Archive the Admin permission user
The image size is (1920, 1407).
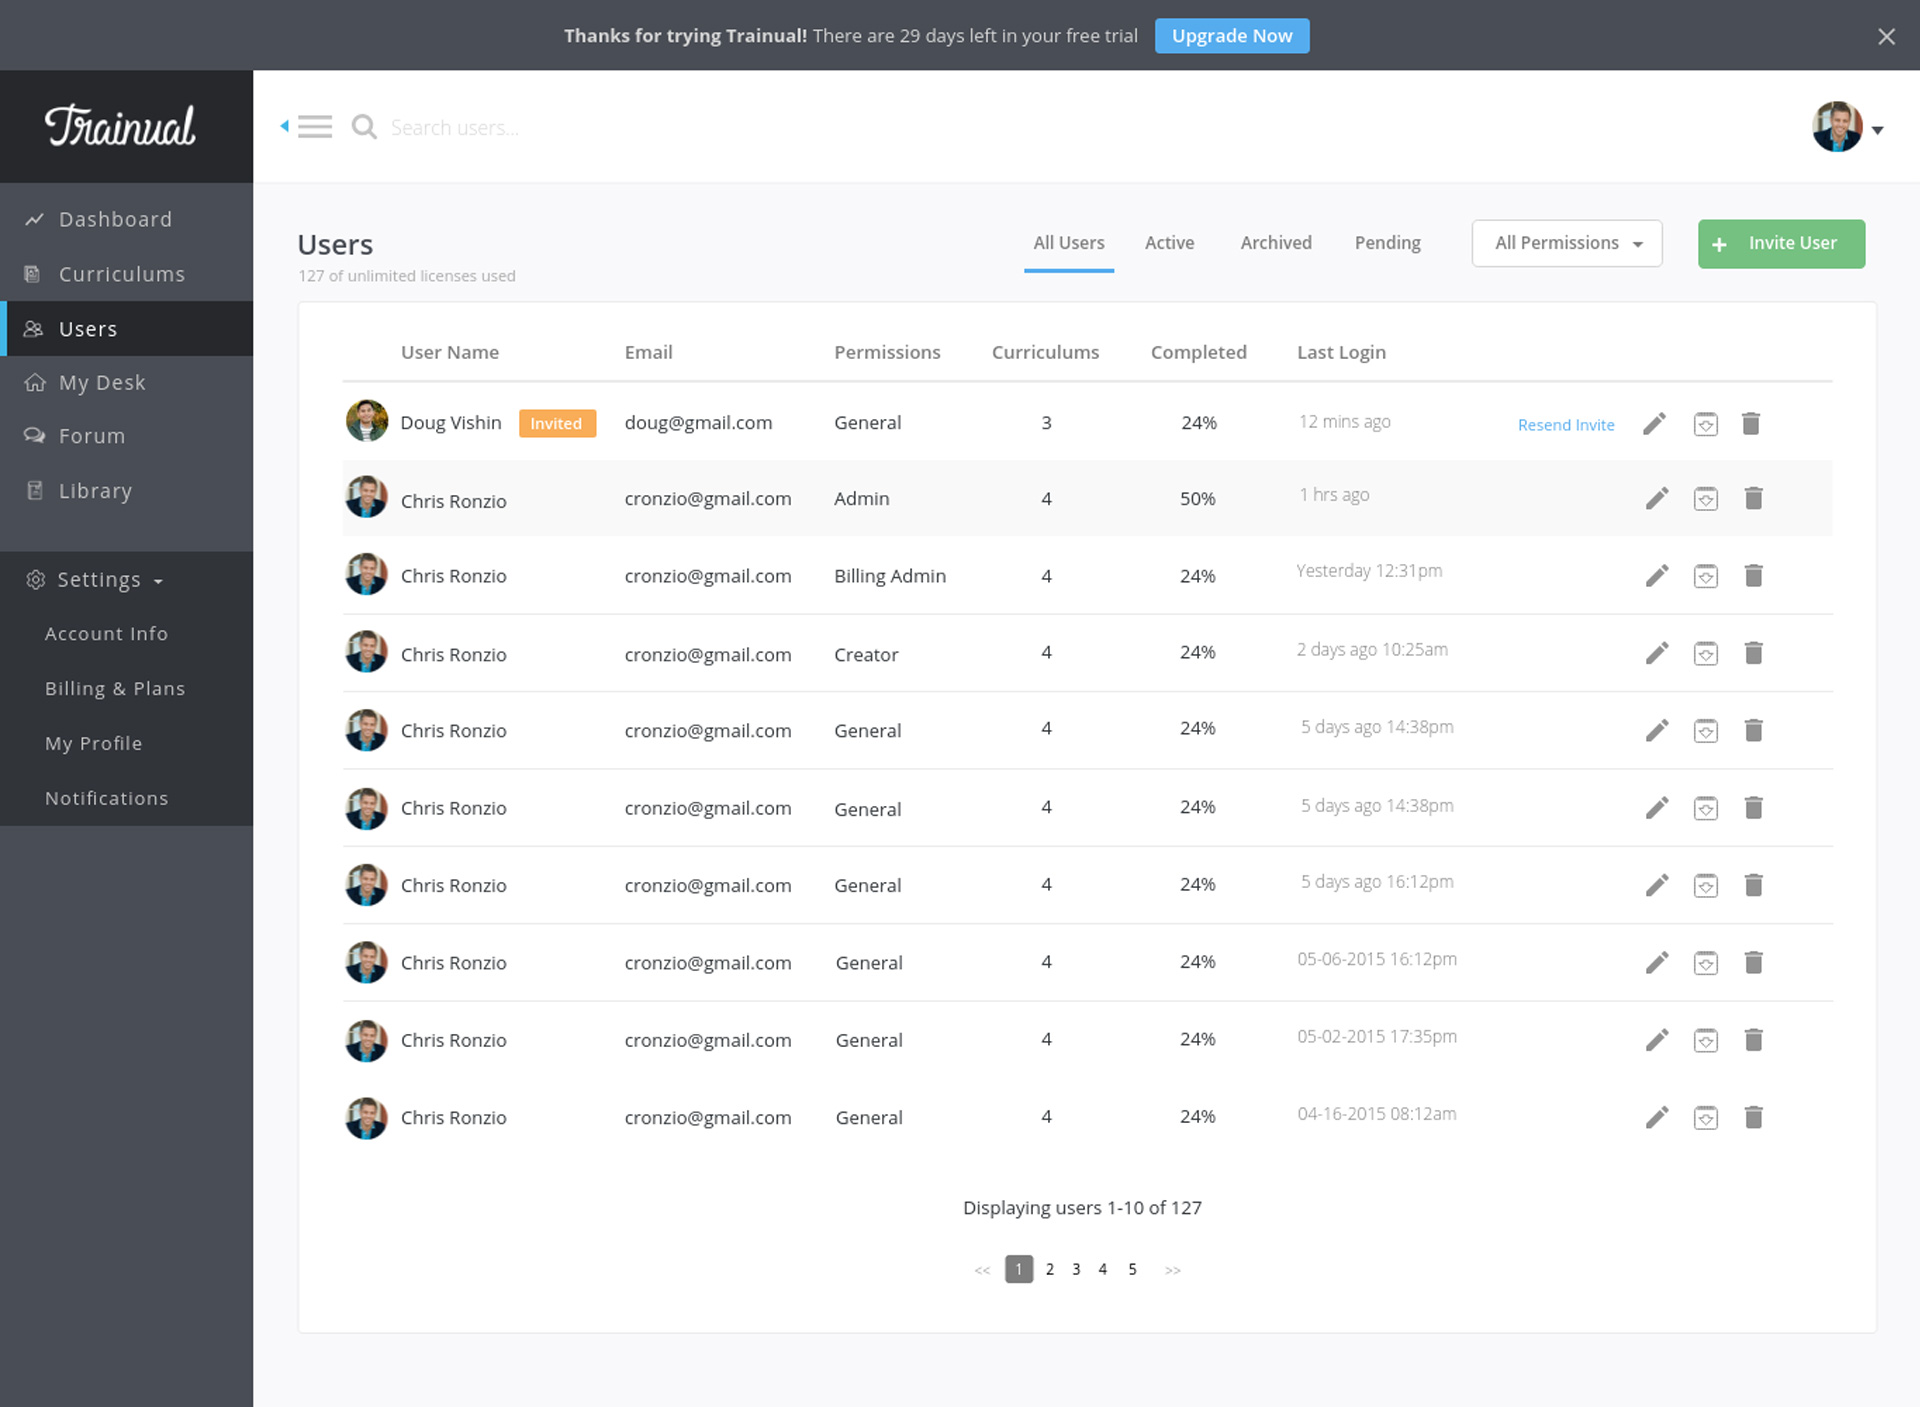click(1706, 498)
